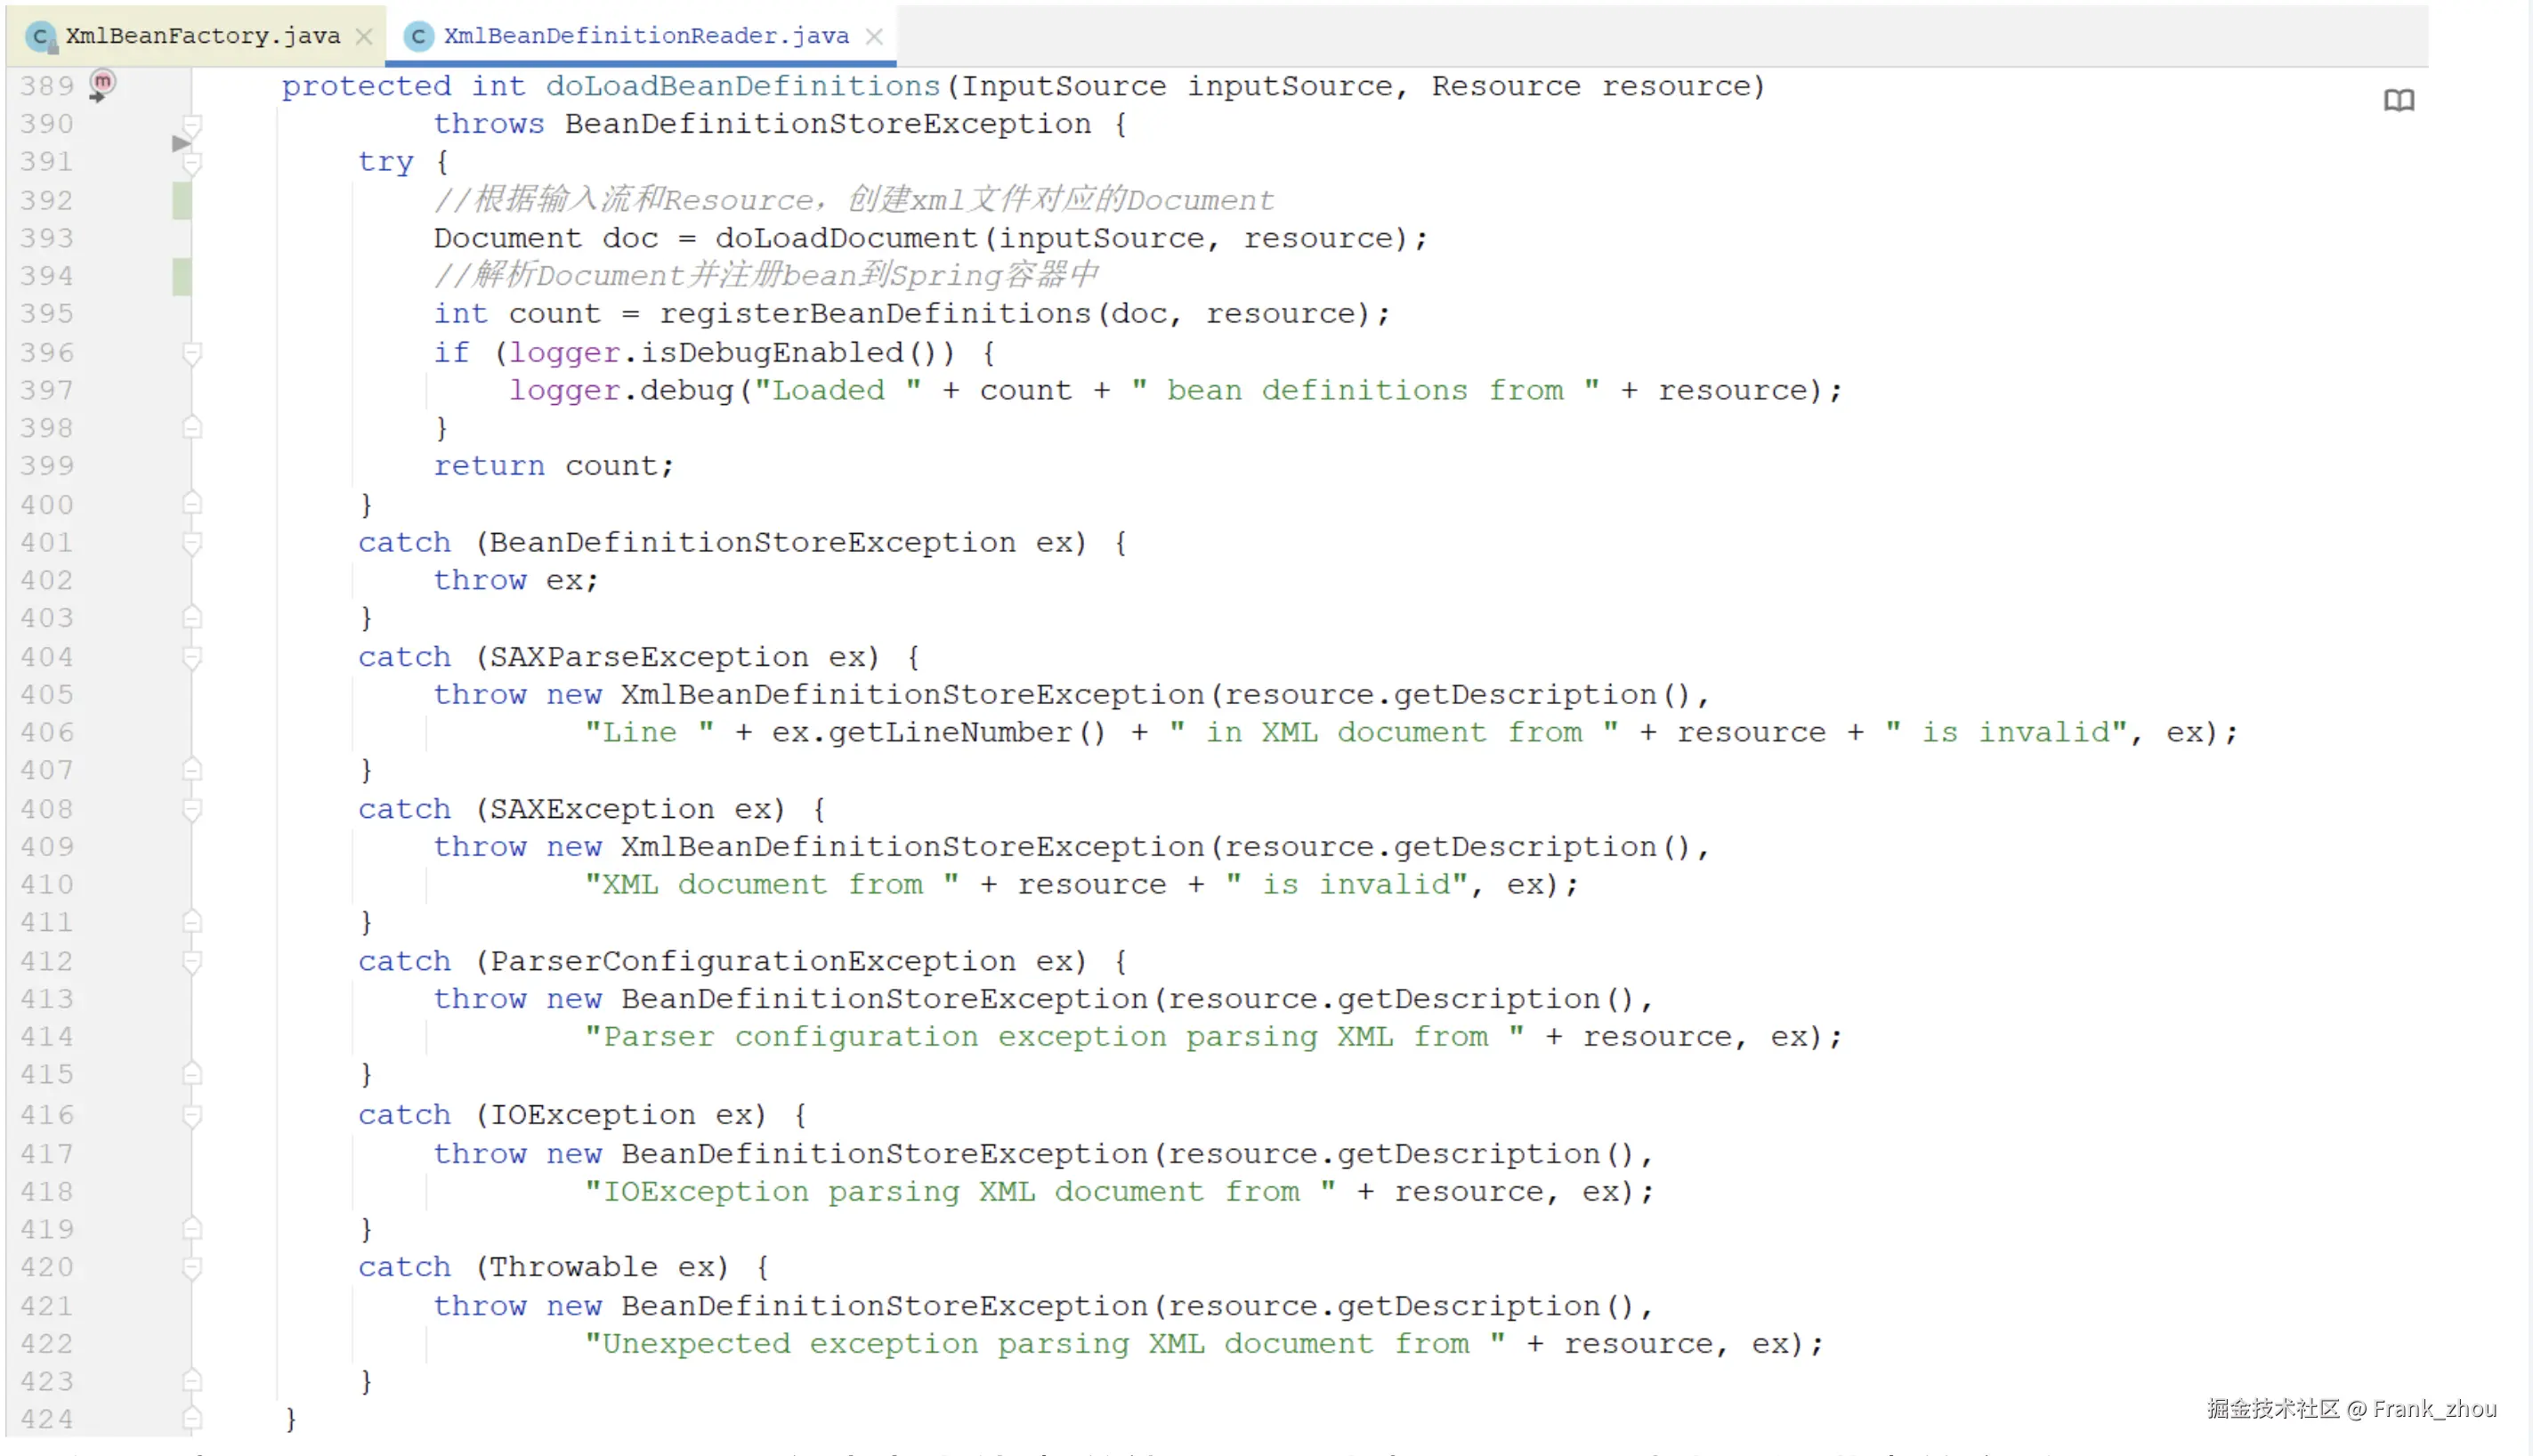Click line number 389 in the gutter
Viewport: 2533px width, 1456px height.
tap(47, 86)
